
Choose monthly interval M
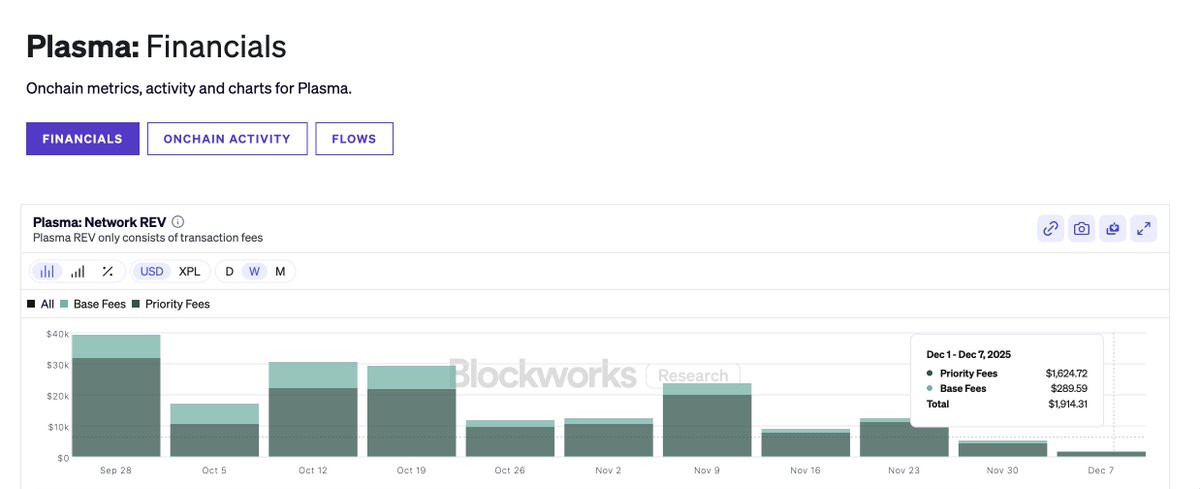pyautogui.click(x=280, y=271)
